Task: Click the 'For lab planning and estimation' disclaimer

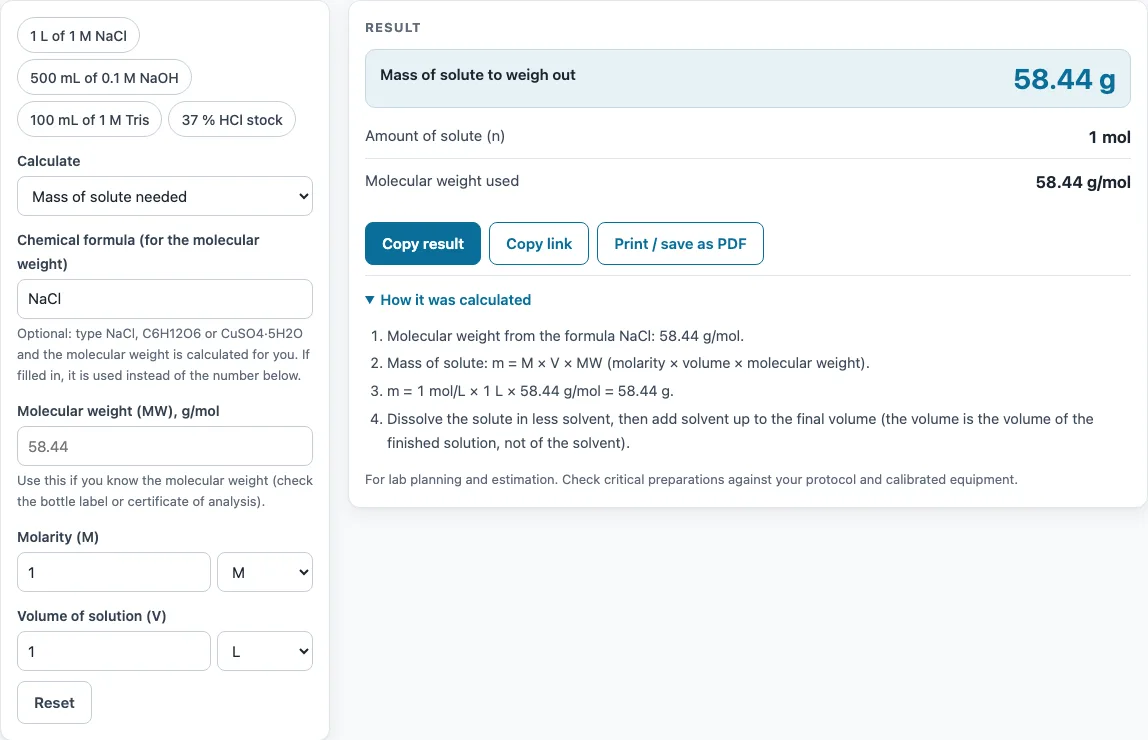Action: coord(691,479)
